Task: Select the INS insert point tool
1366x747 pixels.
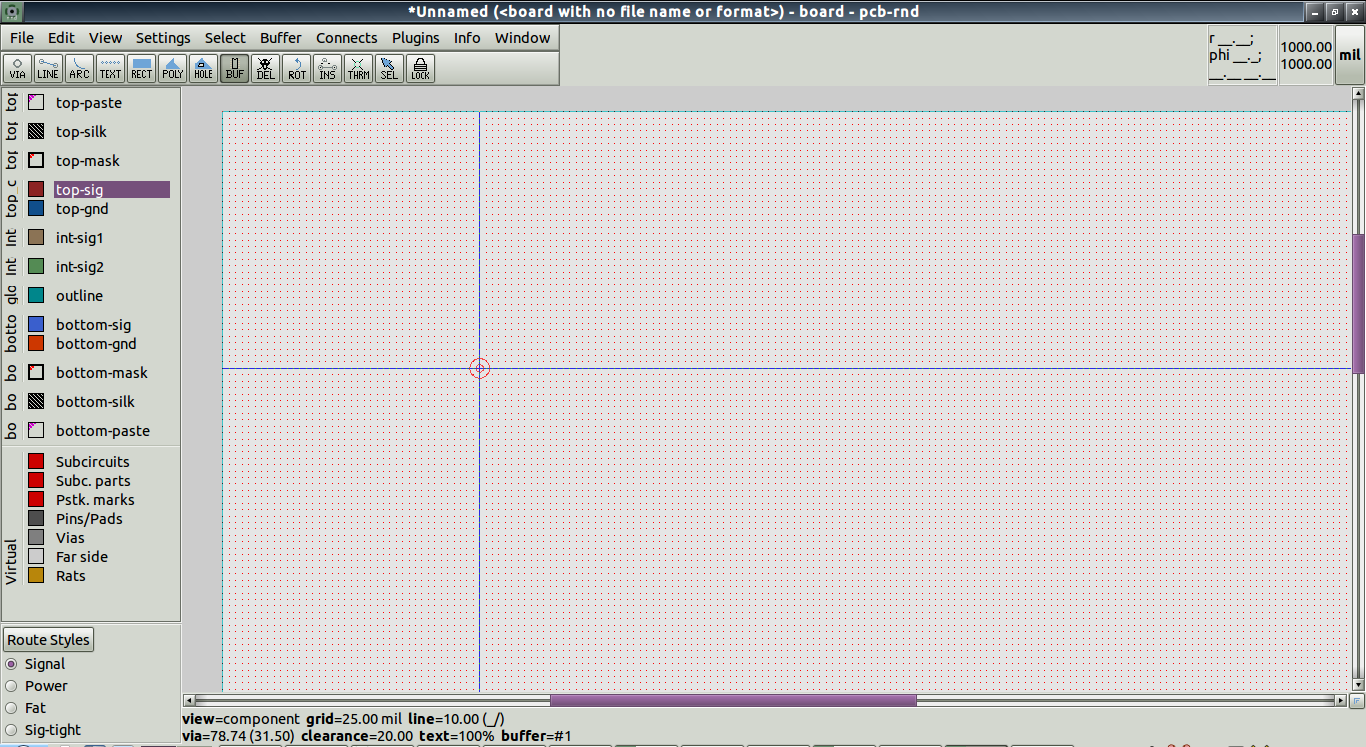Action: point(328,68)
